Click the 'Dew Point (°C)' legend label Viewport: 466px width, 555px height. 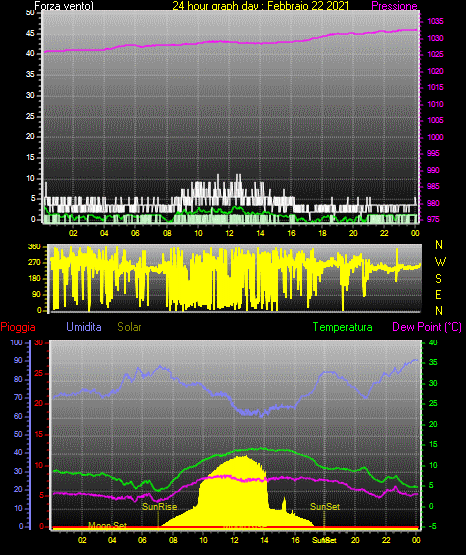point(427,327)
